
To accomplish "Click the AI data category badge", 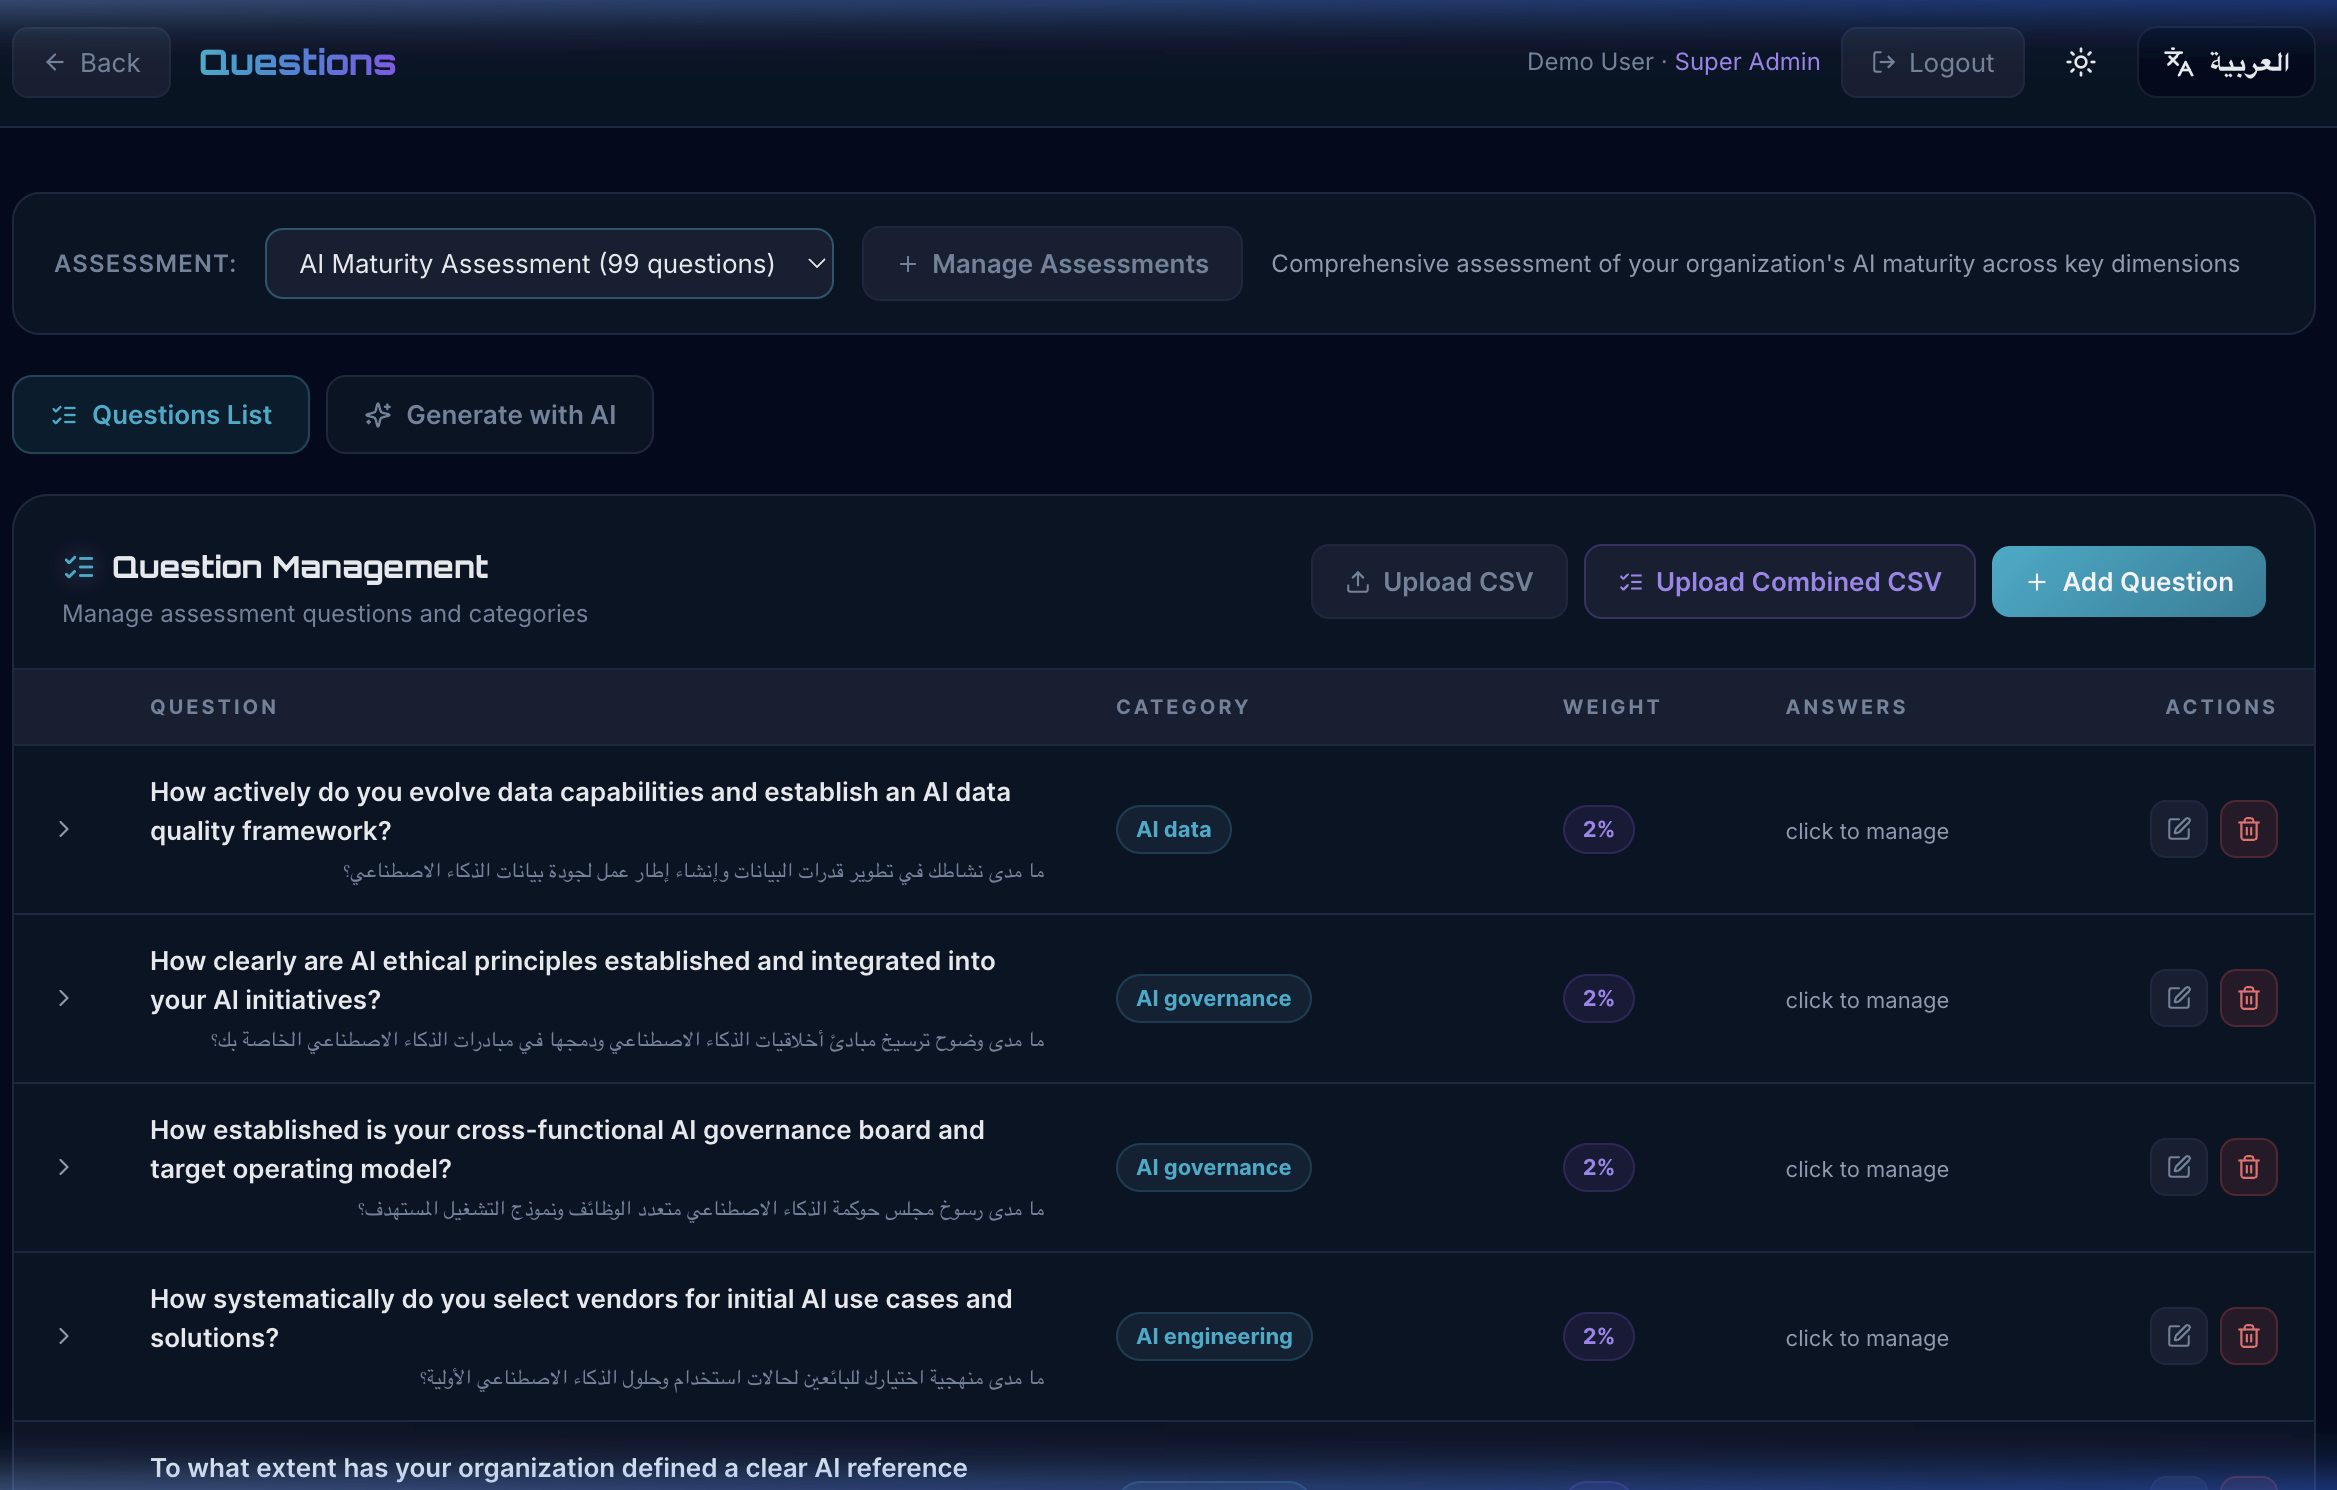I will [x=1173, y=829].
